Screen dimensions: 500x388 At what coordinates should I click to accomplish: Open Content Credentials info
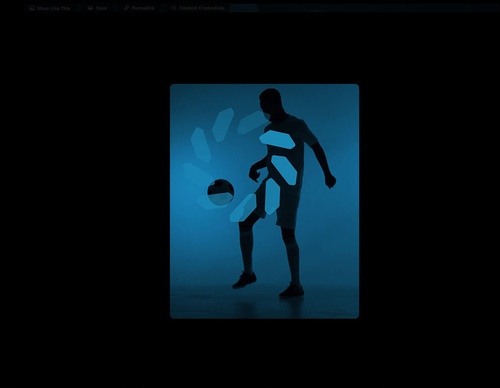tap(198, 8)
